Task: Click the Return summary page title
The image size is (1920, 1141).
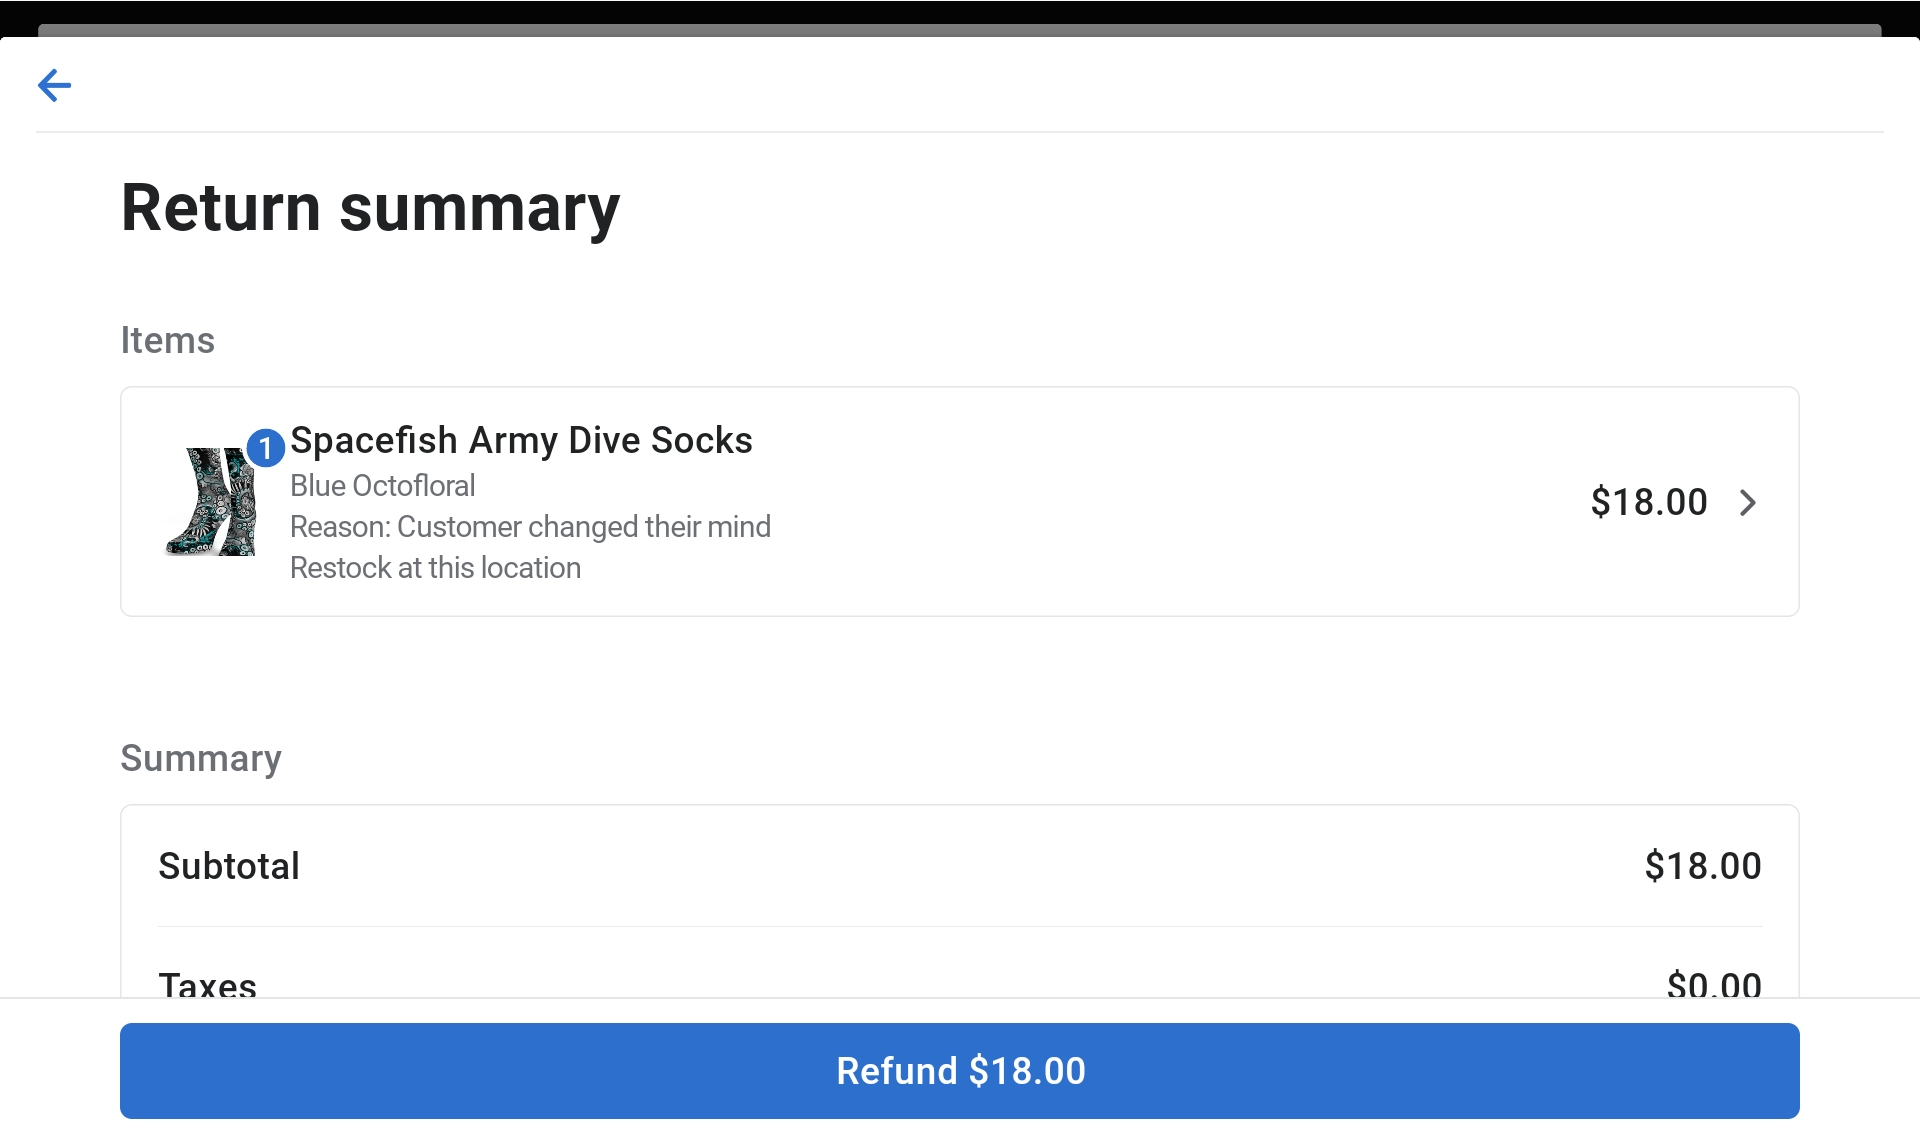Action: pos(369,208)
